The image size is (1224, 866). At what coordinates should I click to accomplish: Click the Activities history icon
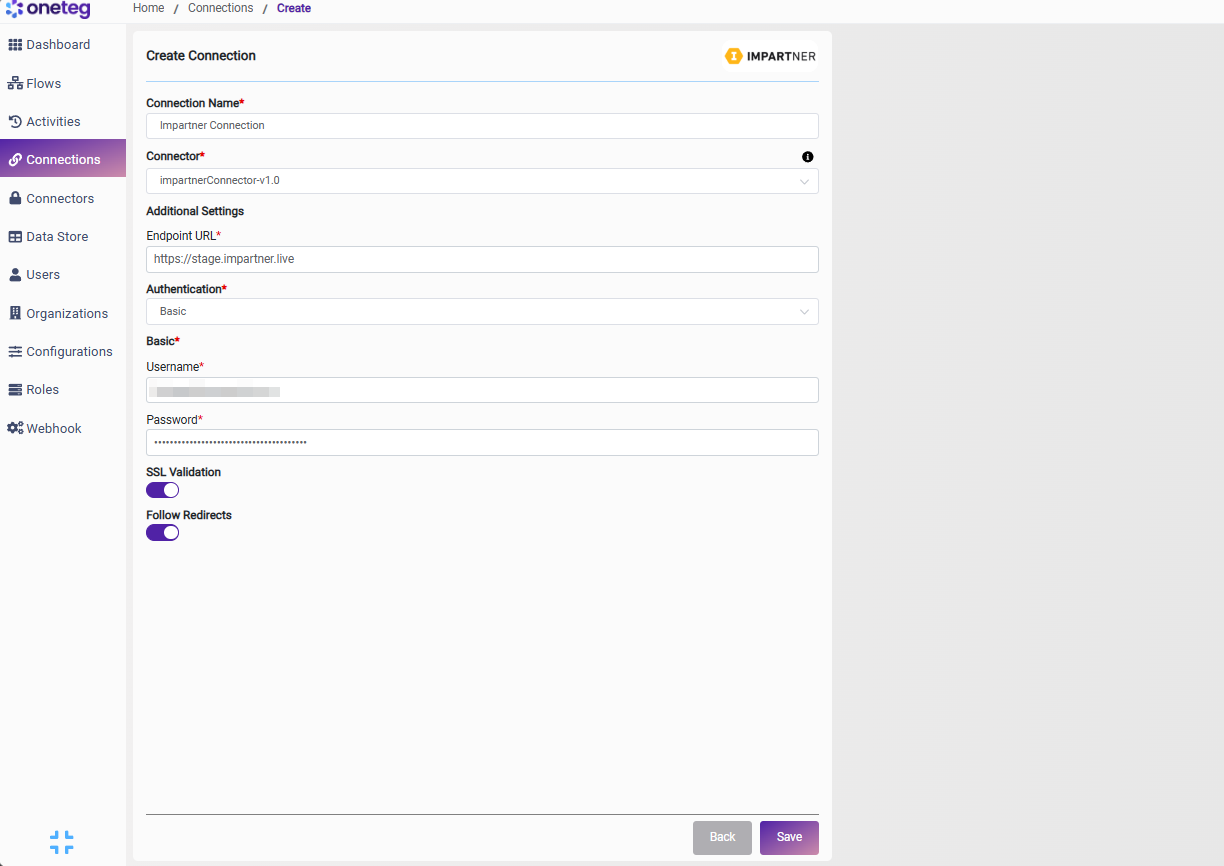click(15, 122)
